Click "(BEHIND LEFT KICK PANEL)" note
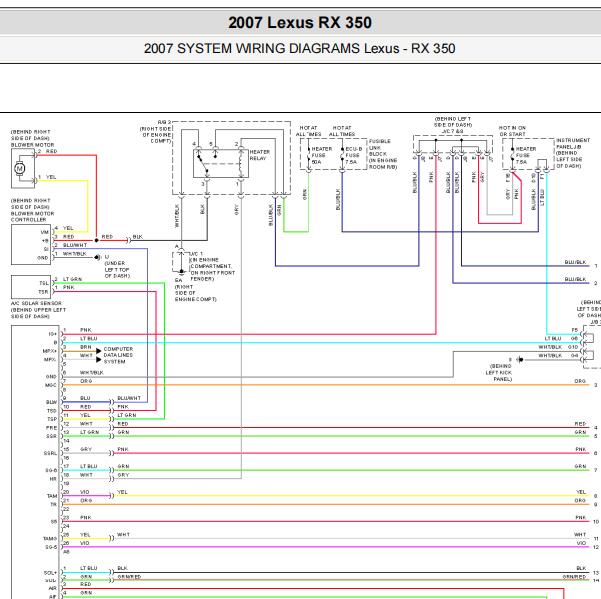The width and height of the screenshot is (601, 599). click(x=500, y=373)
